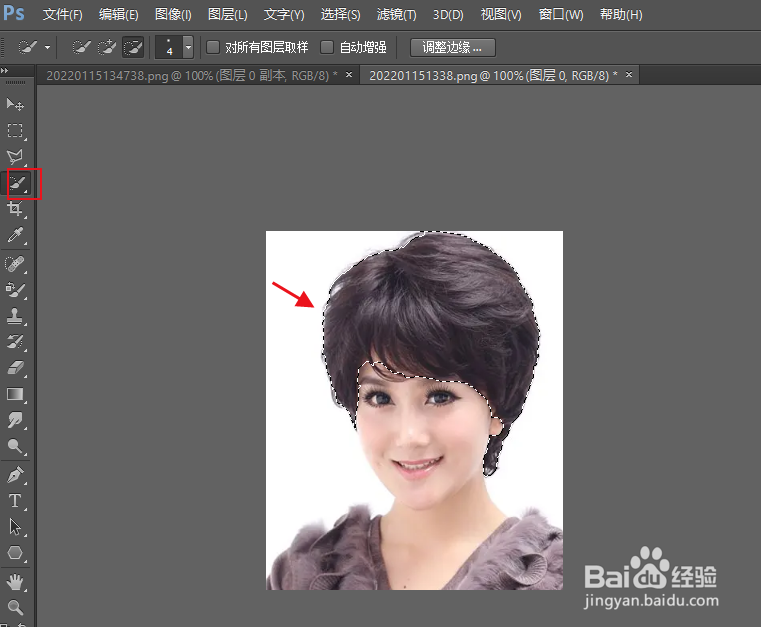Image resolution: width=761 pixels, height=627 pixels.
Task: Select the Spot Healing Brush tool
Action: click(15, 264)
